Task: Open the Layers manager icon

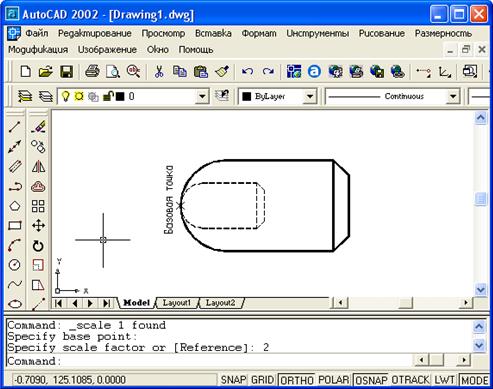Action: pos(25,96)
